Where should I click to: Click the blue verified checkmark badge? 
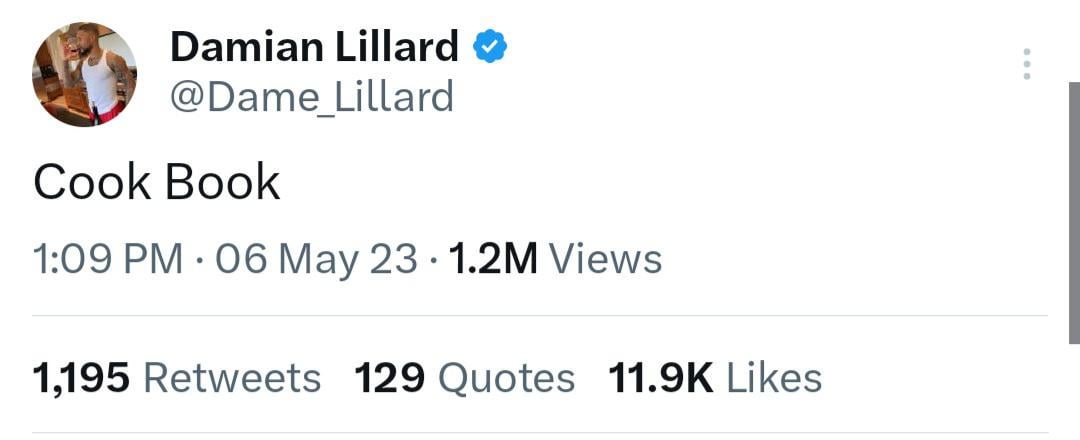click(490, 46)
